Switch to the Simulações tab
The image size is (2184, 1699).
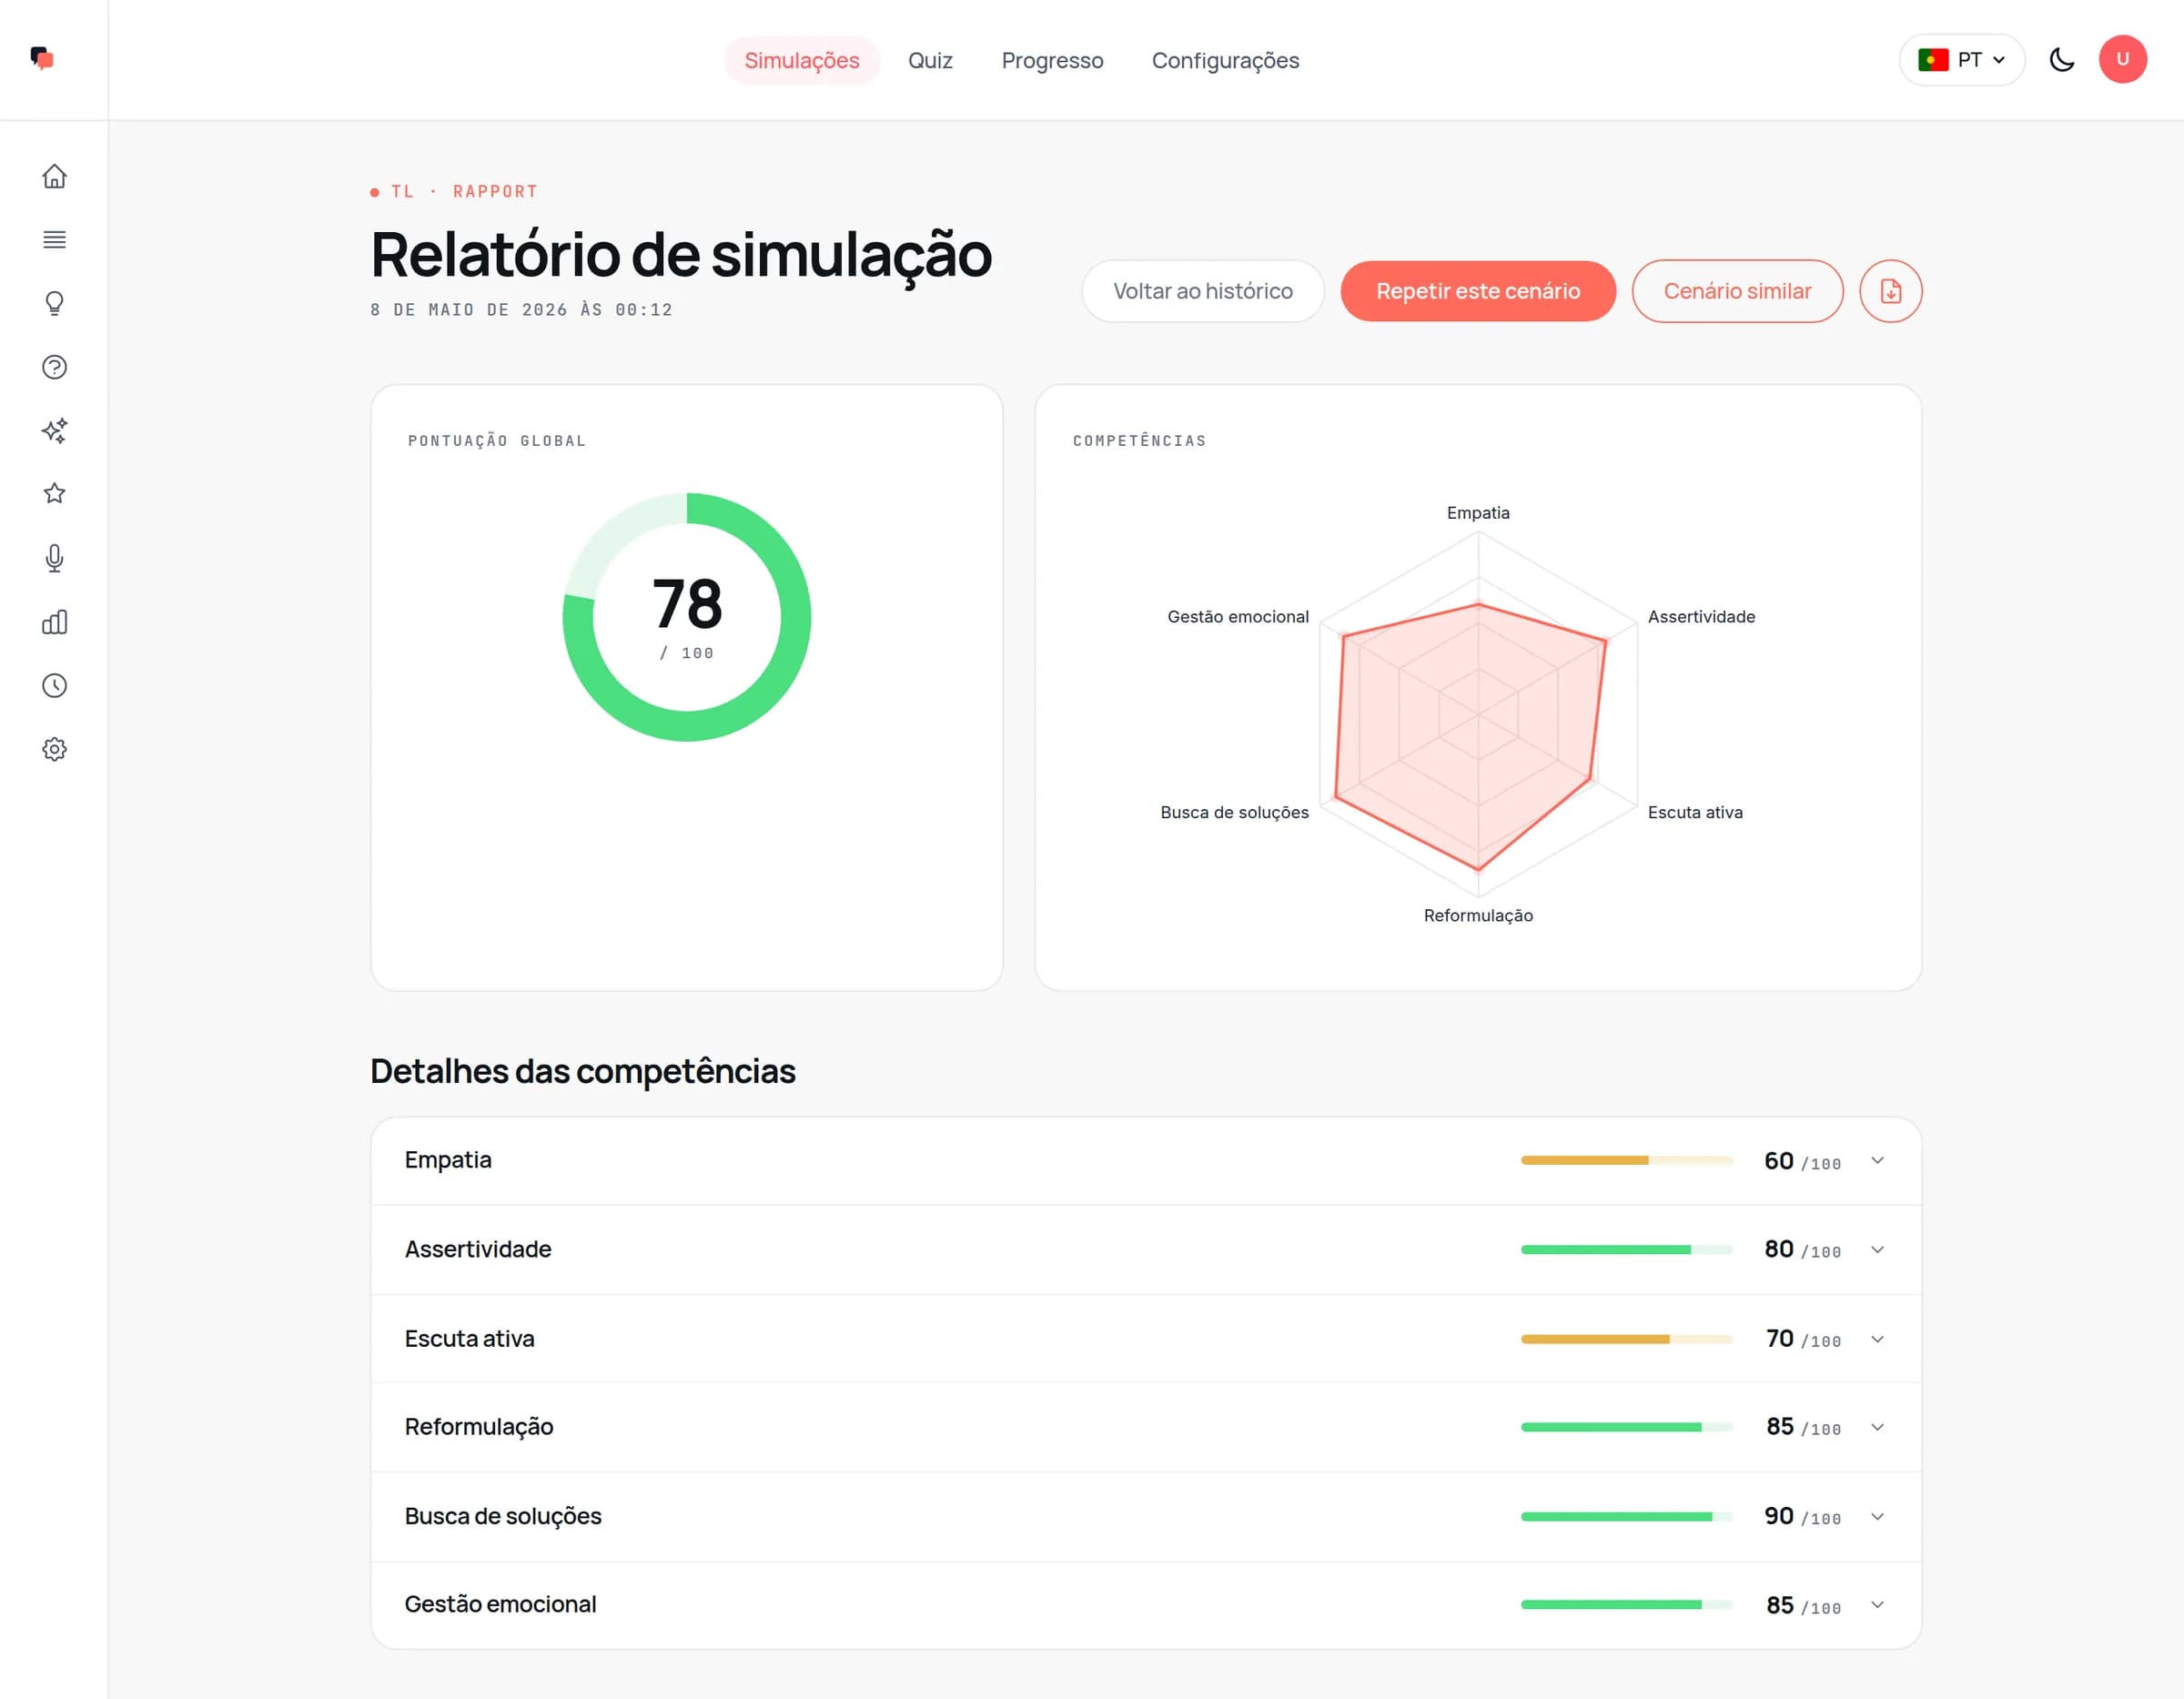801,60
